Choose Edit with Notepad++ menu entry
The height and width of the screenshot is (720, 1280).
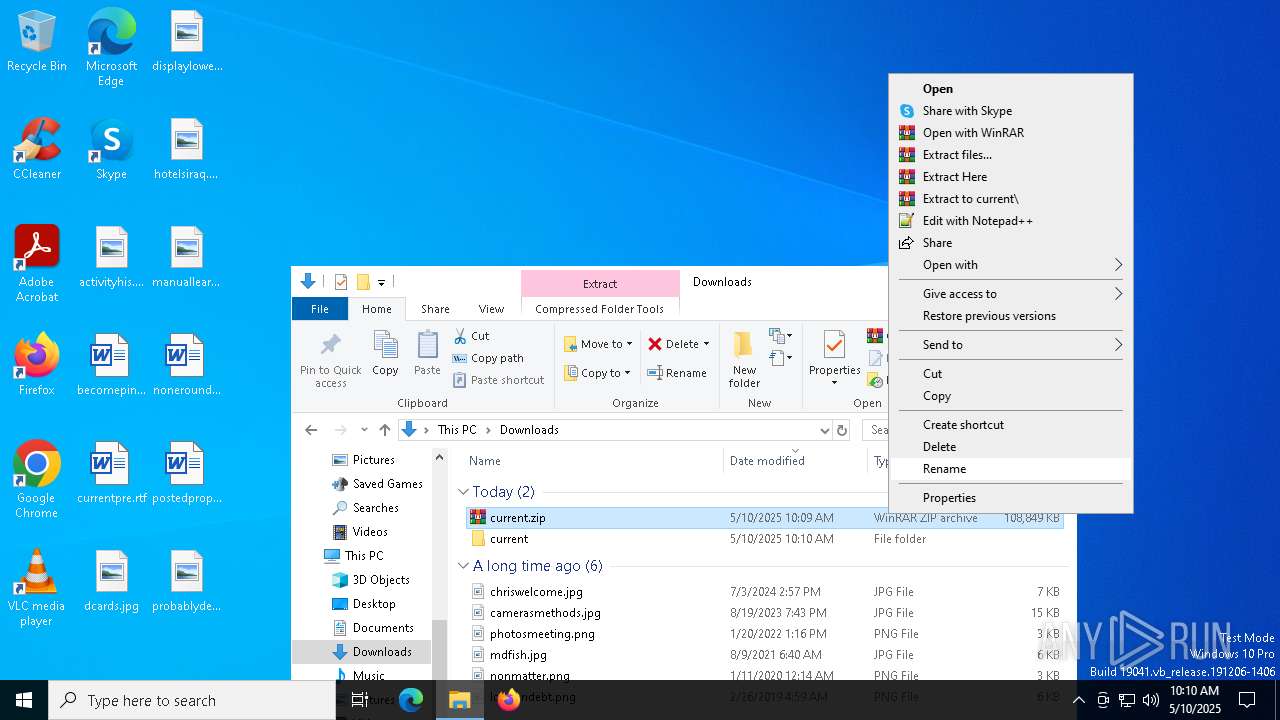click(1011, 221)
